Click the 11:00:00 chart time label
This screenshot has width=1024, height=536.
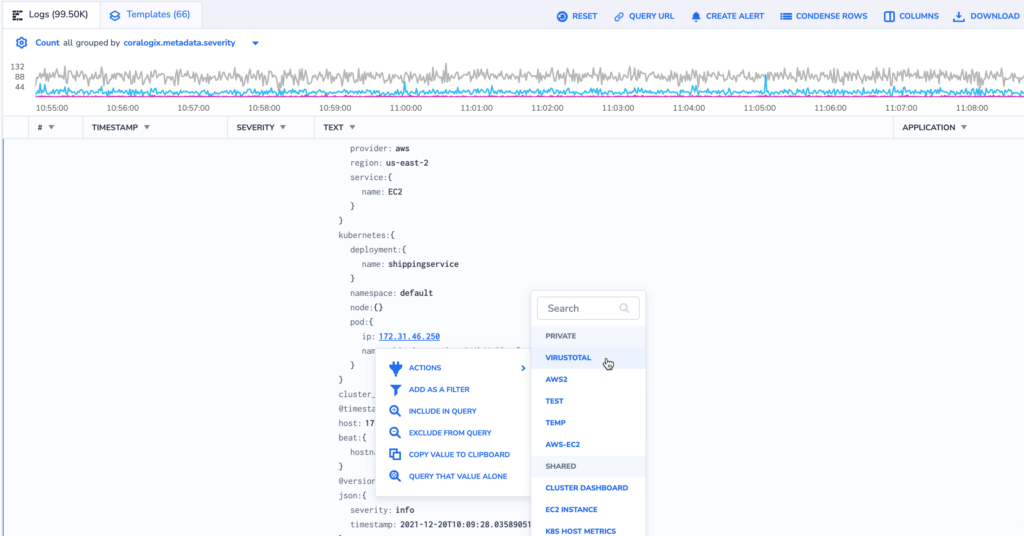(x=406, y=108)
